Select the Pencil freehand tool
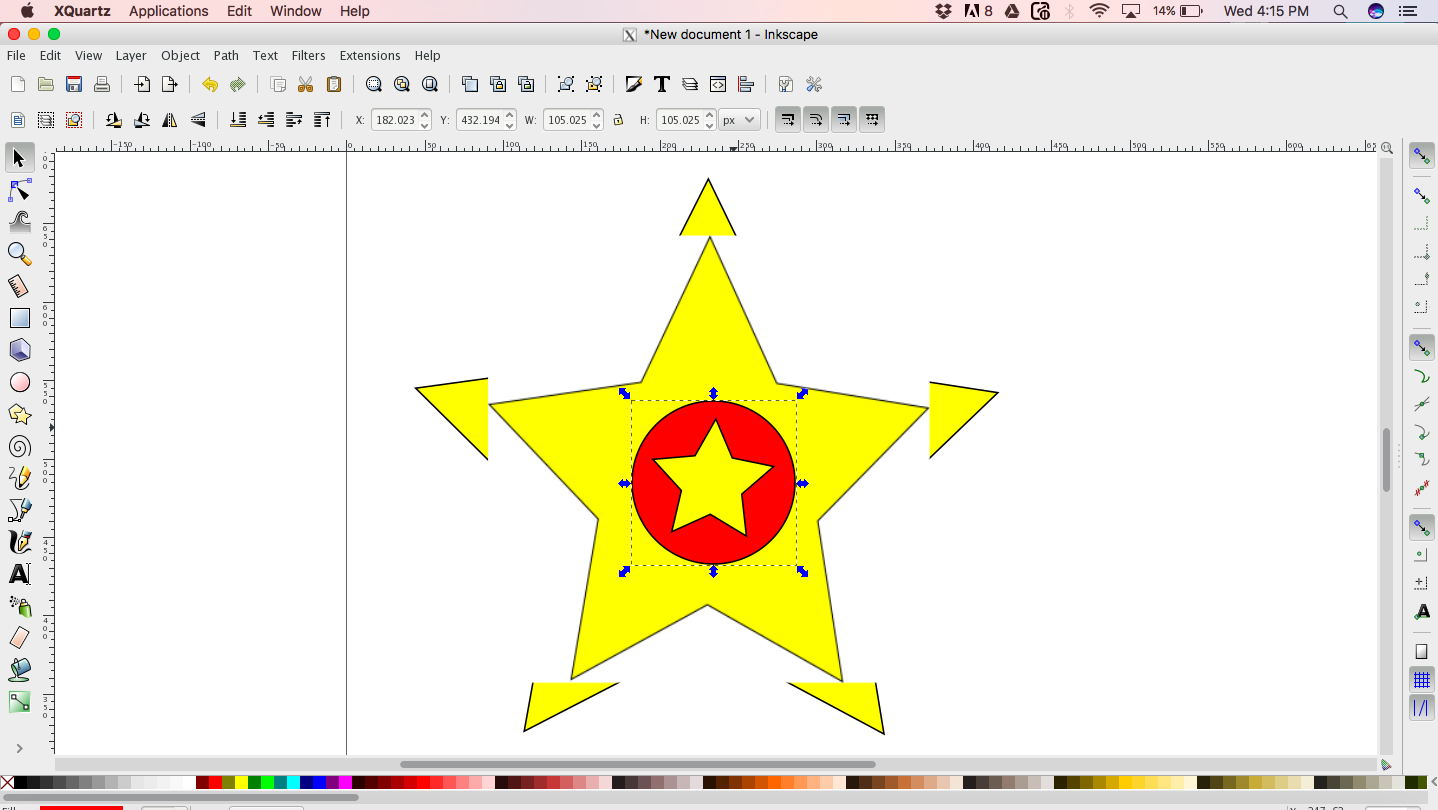The image size is (1438, 810). coord(19,478)
